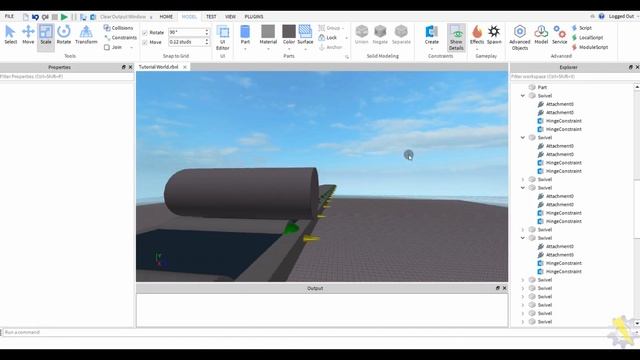Click the Model insert icon
Image resolution: width=640 pixels, height=360 pixels.
[x=541, y=34]
